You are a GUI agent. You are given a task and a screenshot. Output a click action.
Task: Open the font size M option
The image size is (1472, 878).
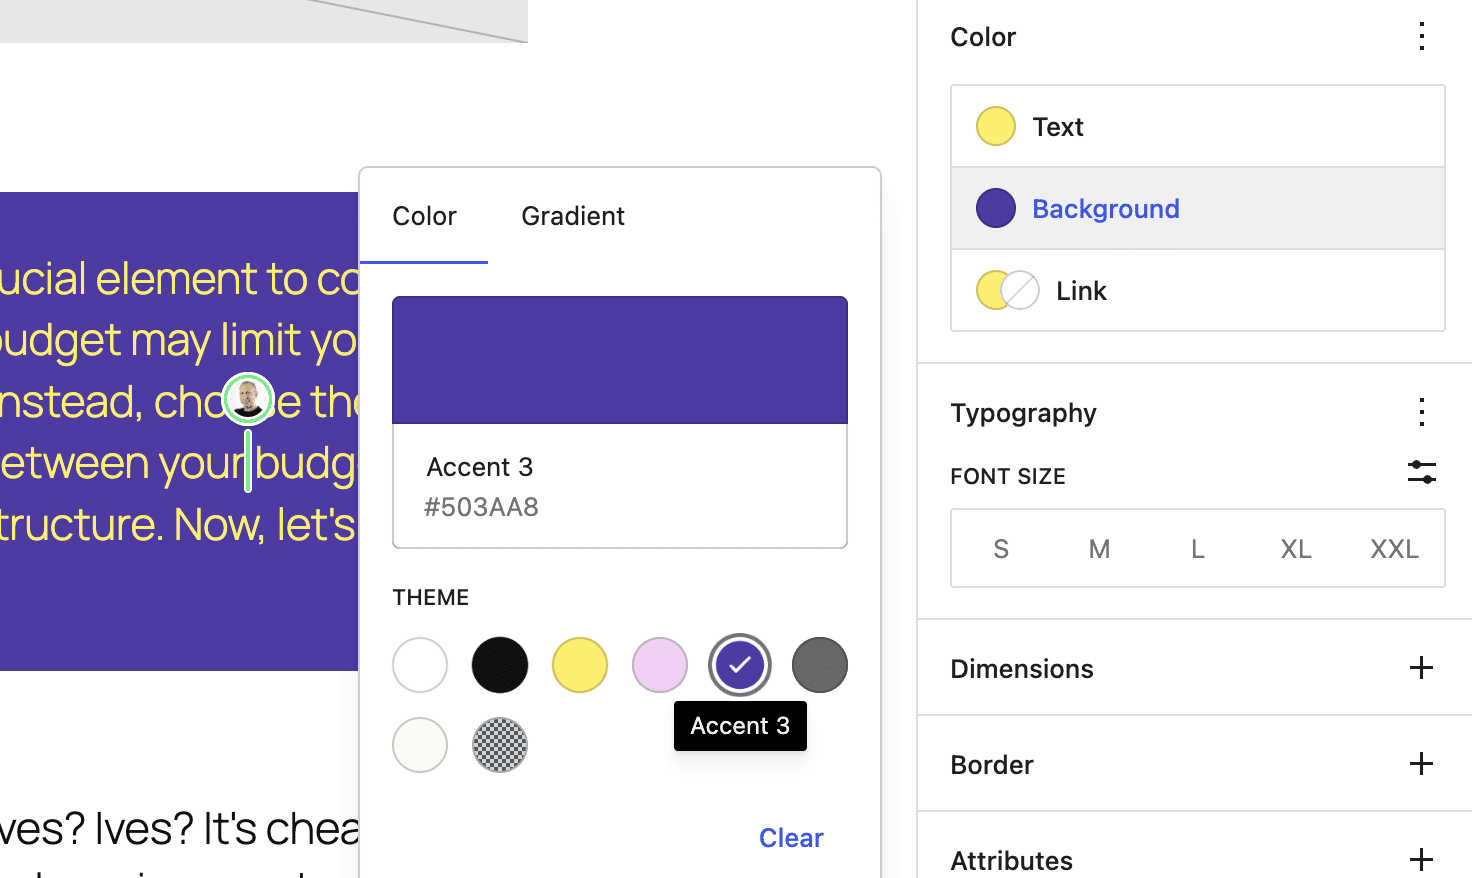[1099, 548]
